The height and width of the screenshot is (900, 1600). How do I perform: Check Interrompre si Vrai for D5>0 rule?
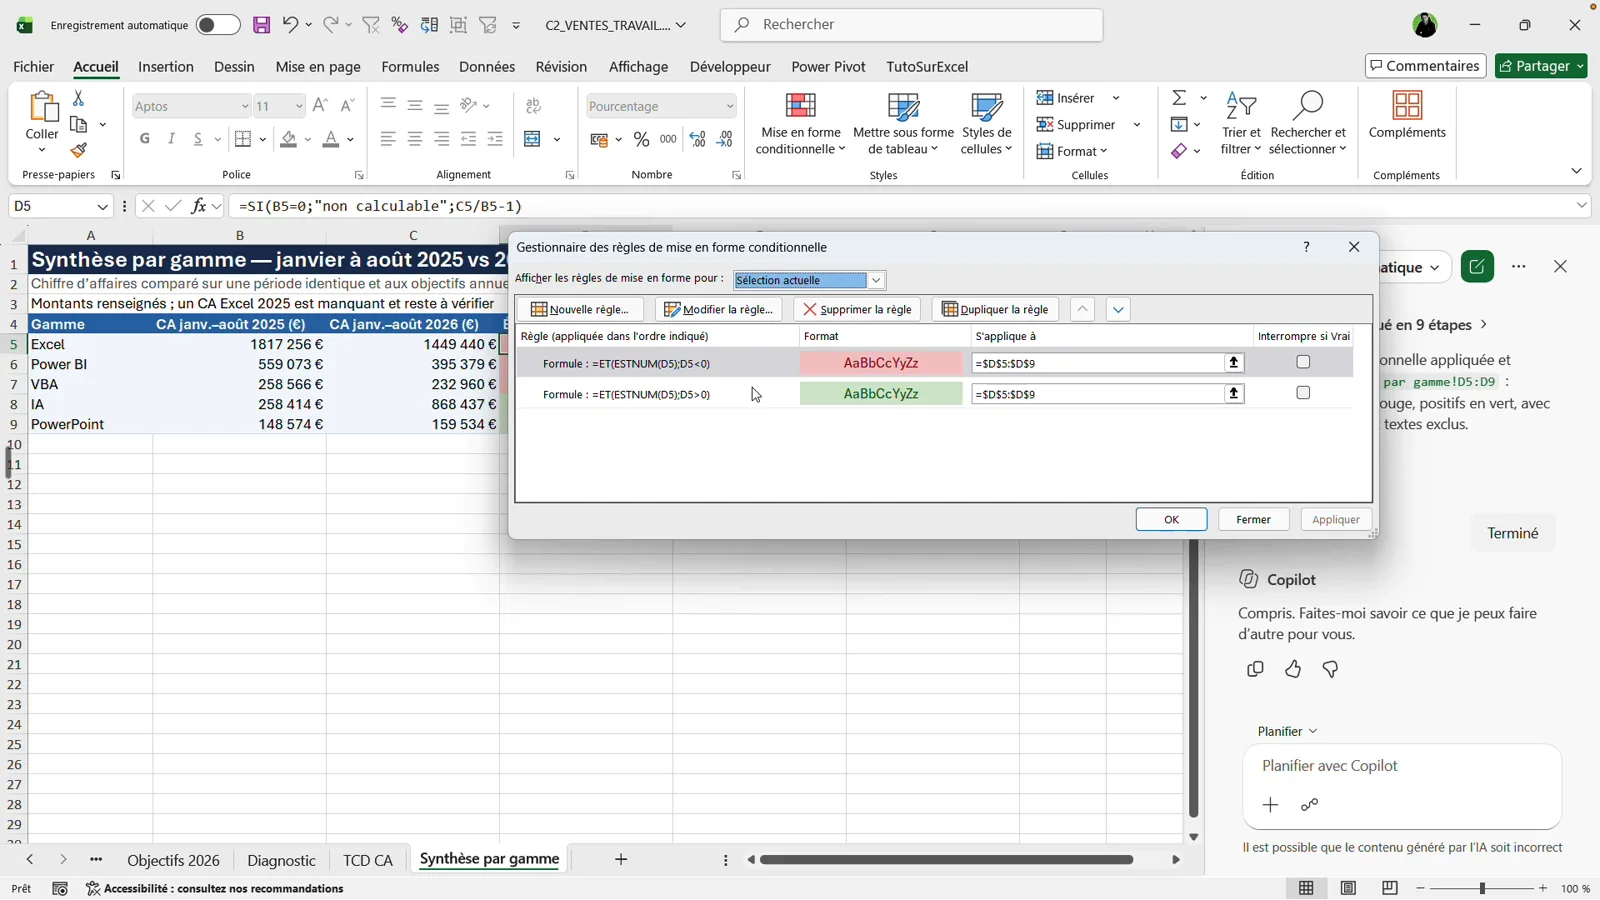[x=1303, y=393]
